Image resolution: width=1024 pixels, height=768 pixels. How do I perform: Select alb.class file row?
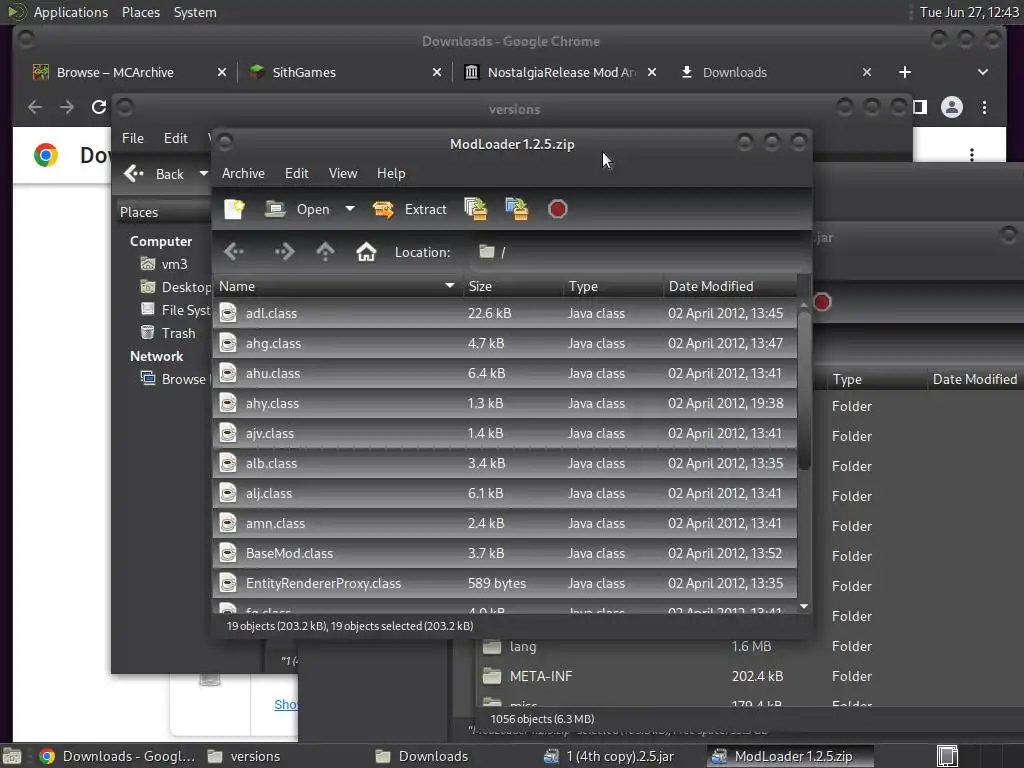(504, 463)
